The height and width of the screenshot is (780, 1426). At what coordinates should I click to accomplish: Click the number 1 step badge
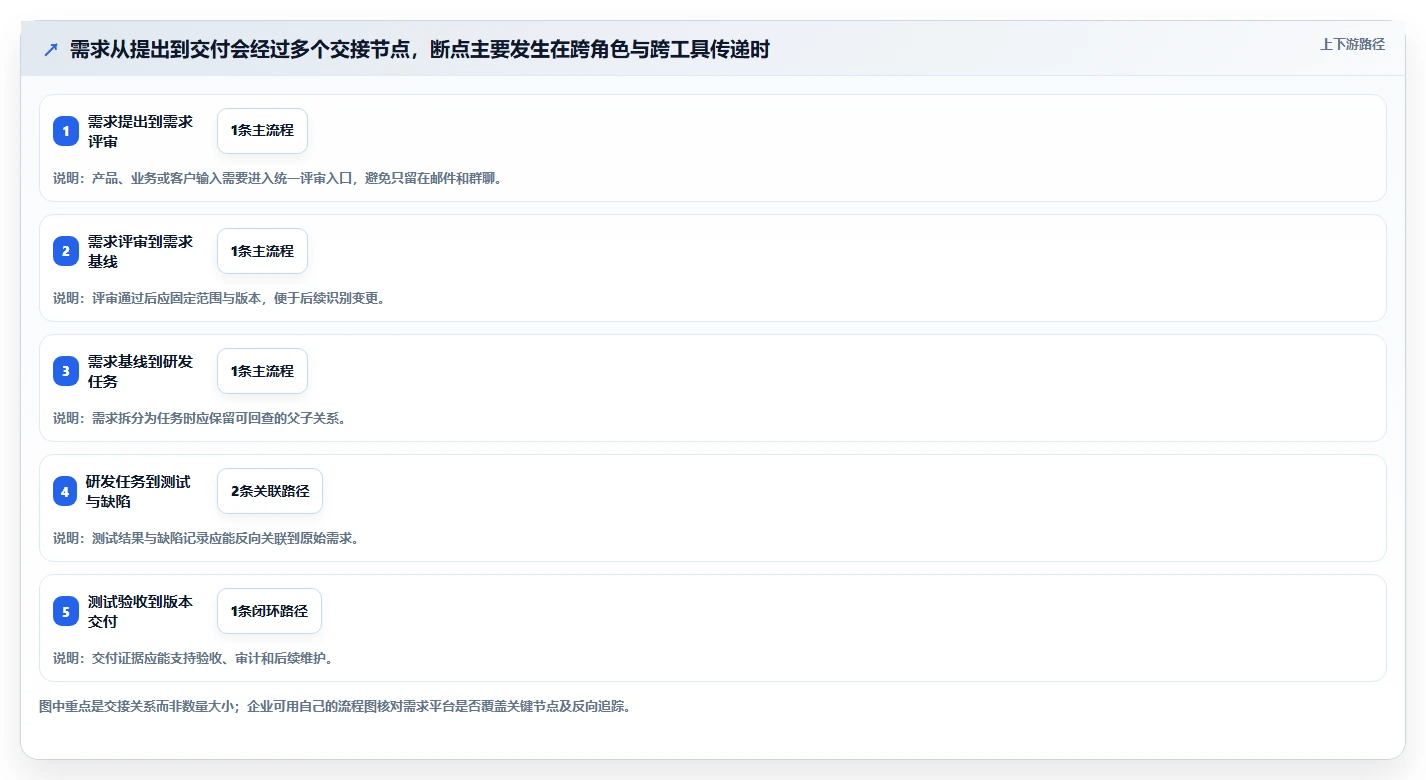66,131
